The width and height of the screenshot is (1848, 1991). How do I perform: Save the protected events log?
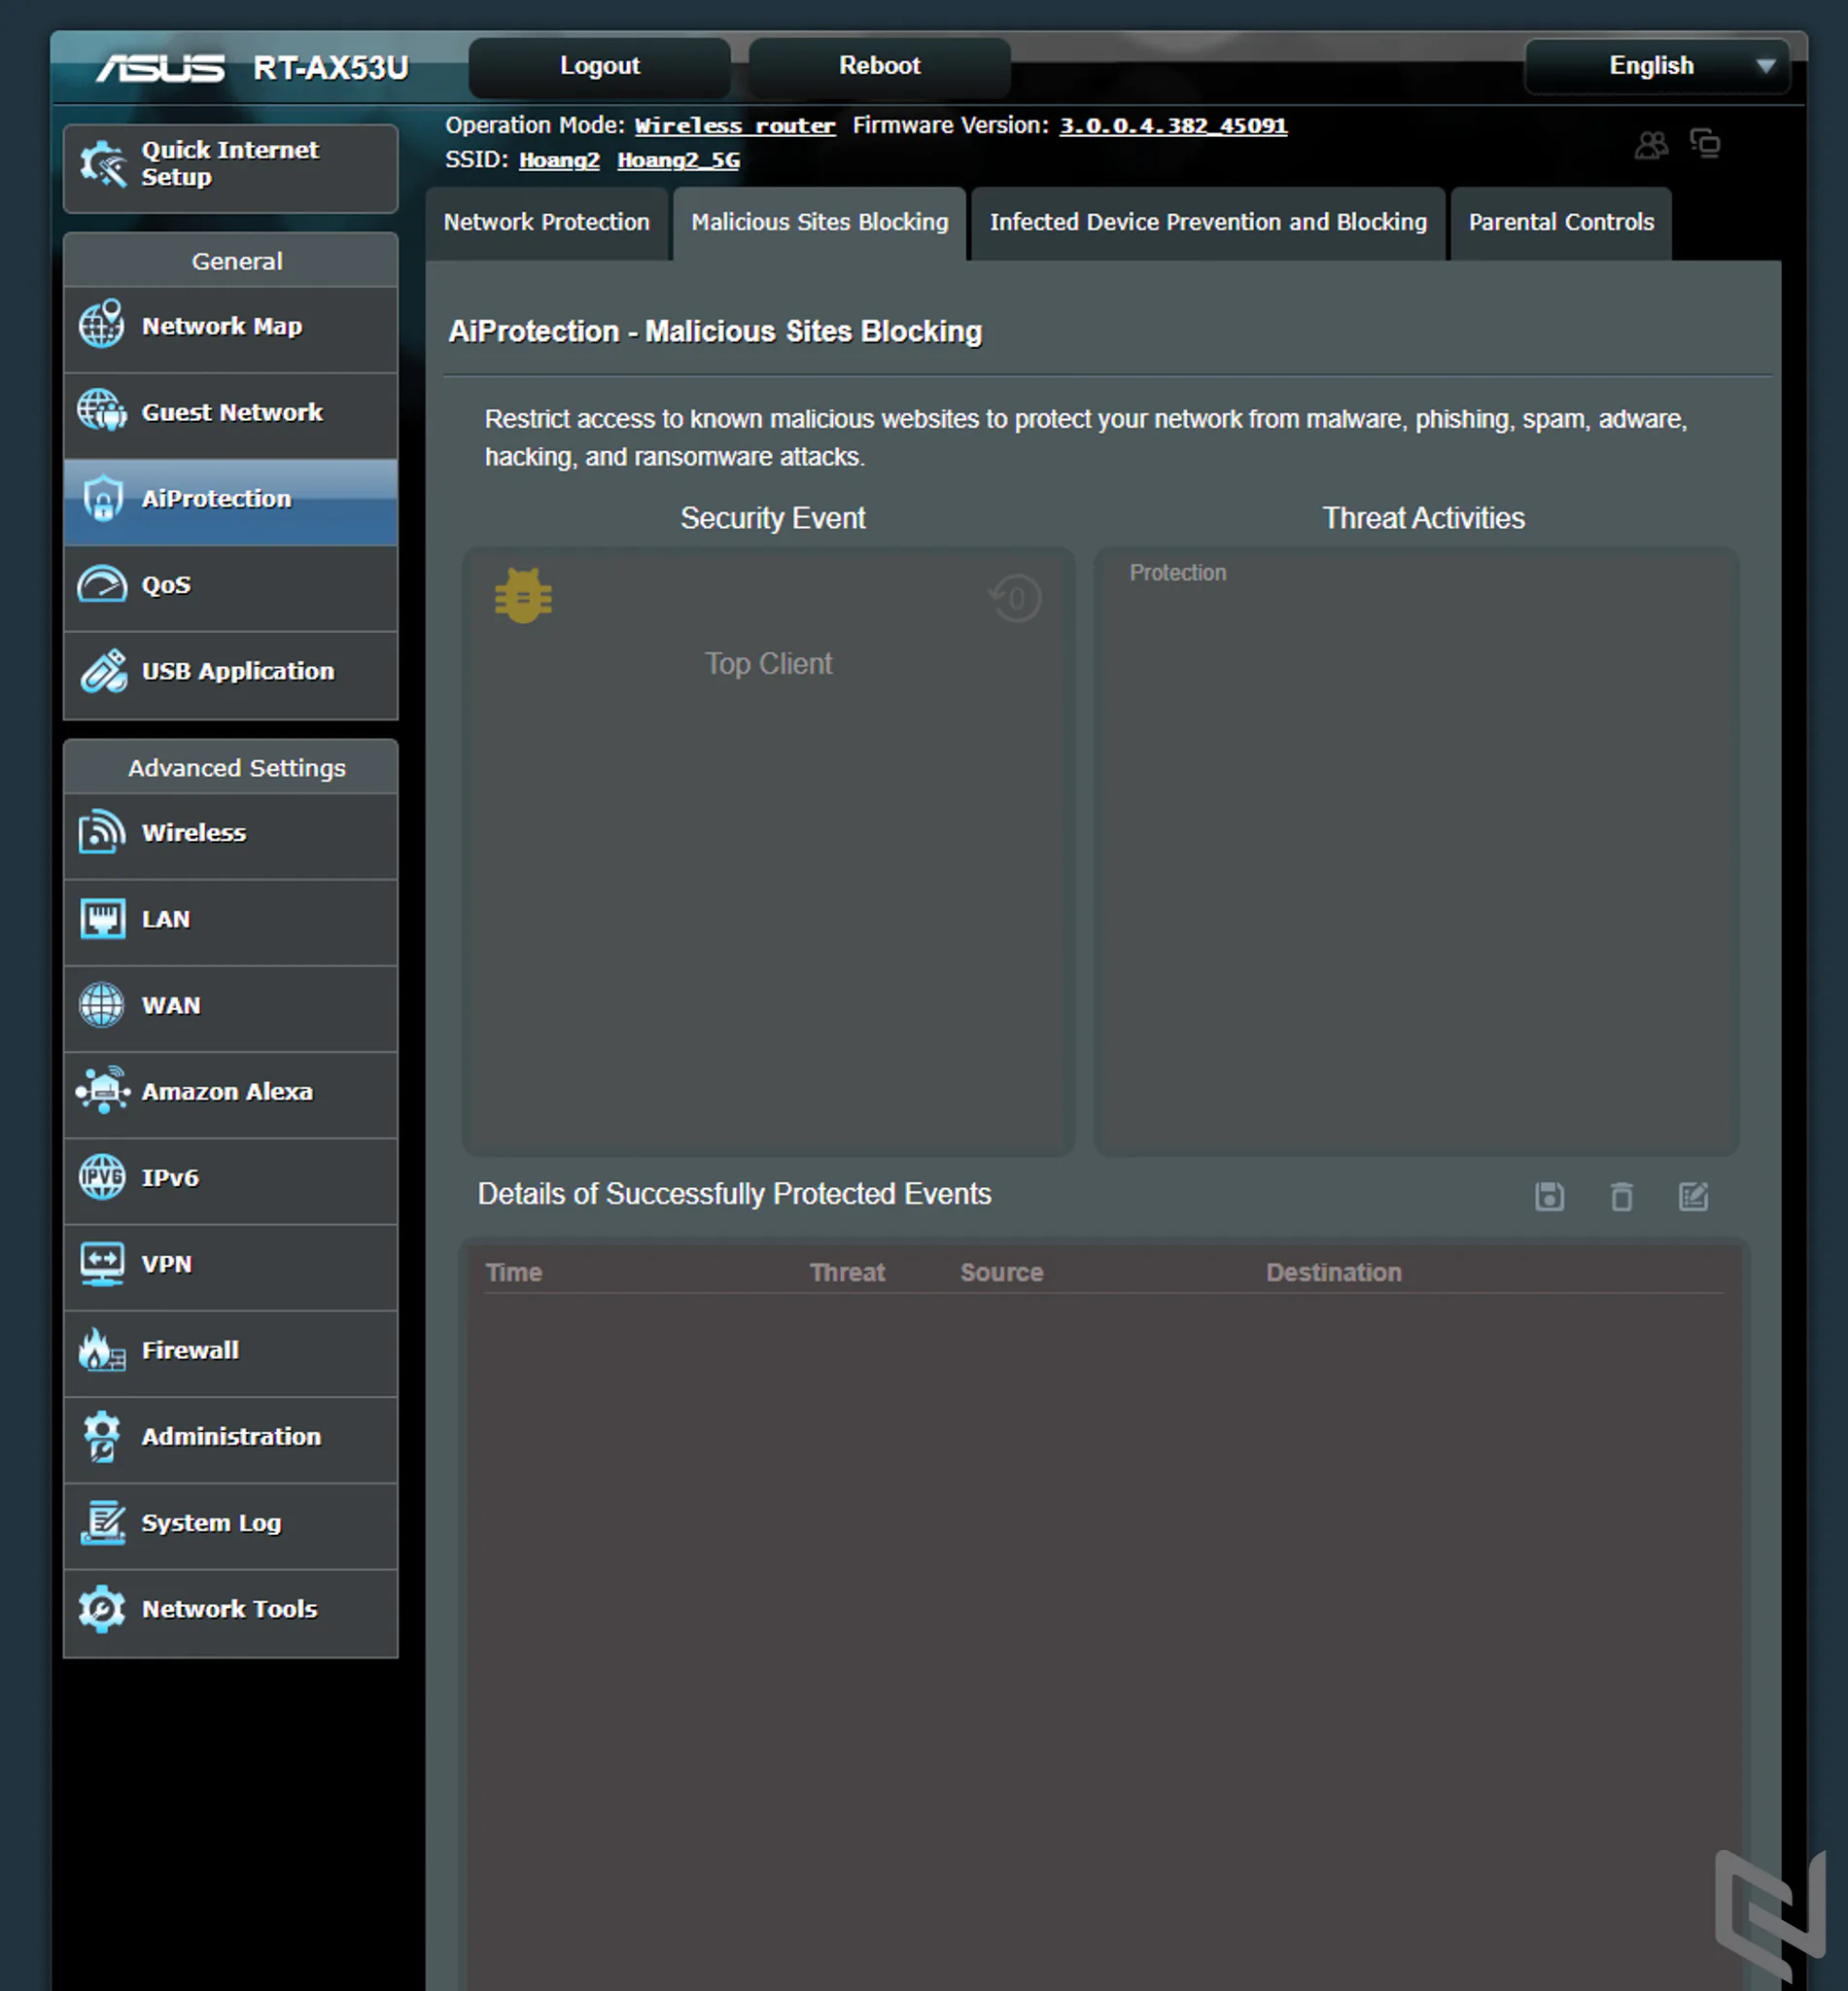(x=1550, y=1196)
